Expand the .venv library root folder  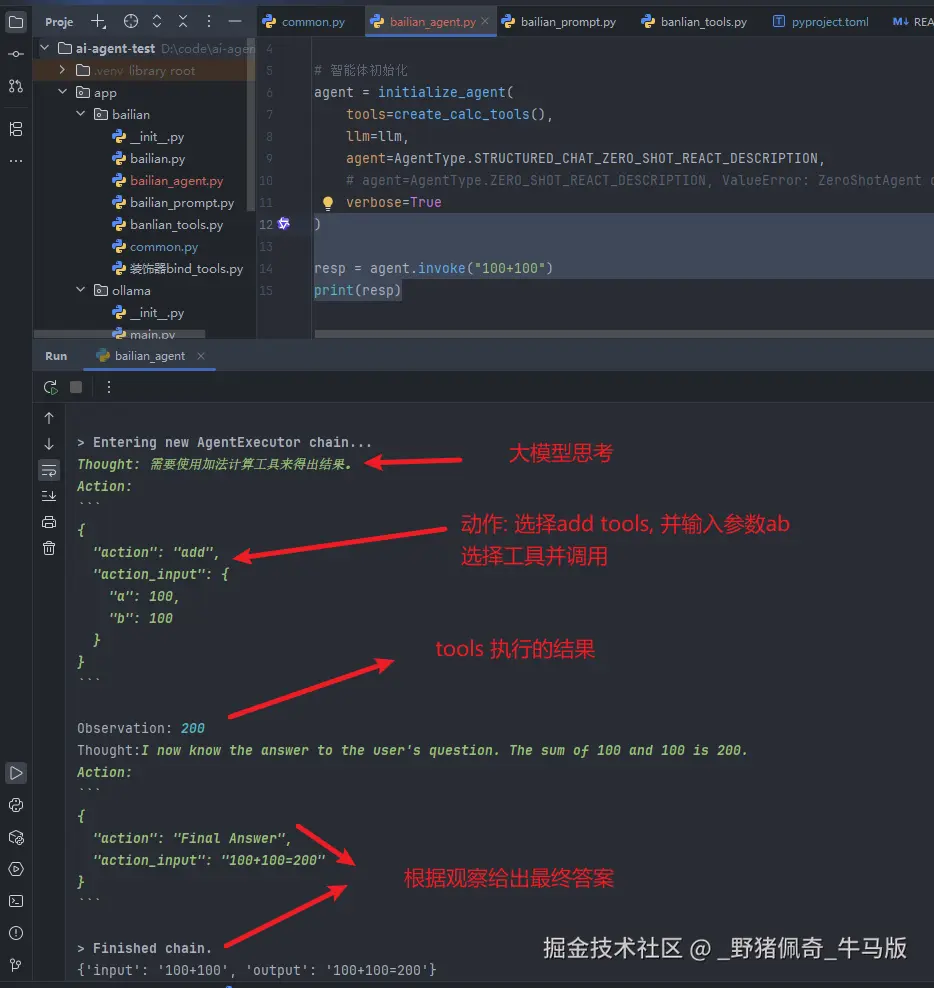coord(62,71)
